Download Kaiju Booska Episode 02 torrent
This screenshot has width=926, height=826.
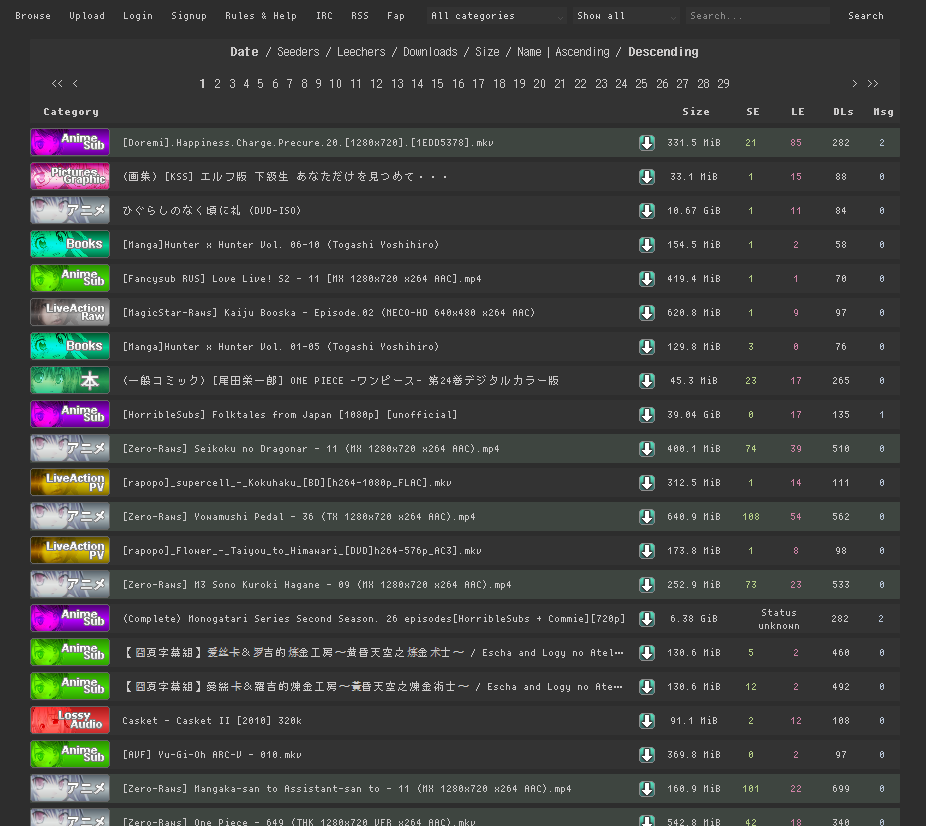coord(647,313)
